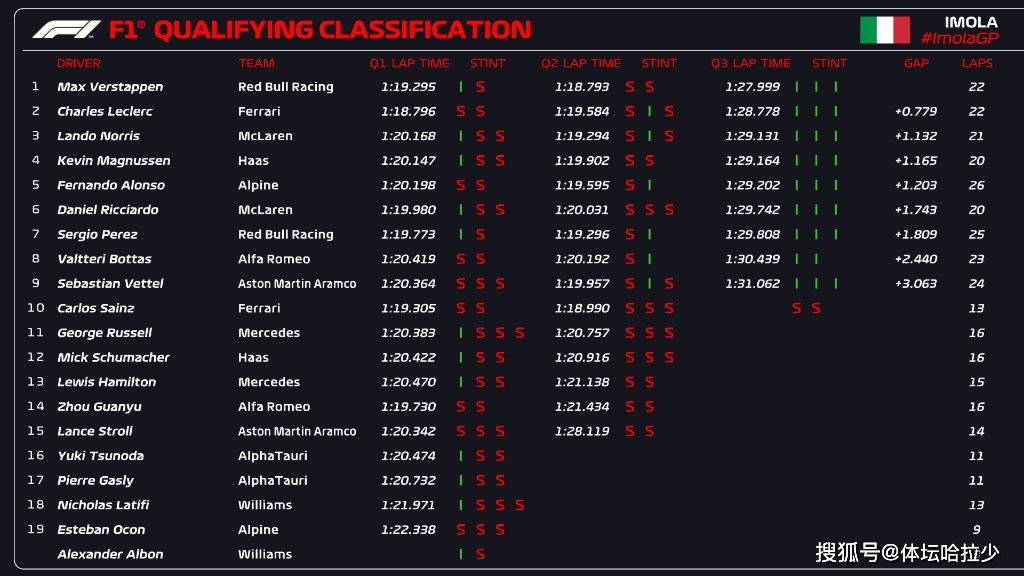Select Max Verstappen driver name

coord(110,87)
